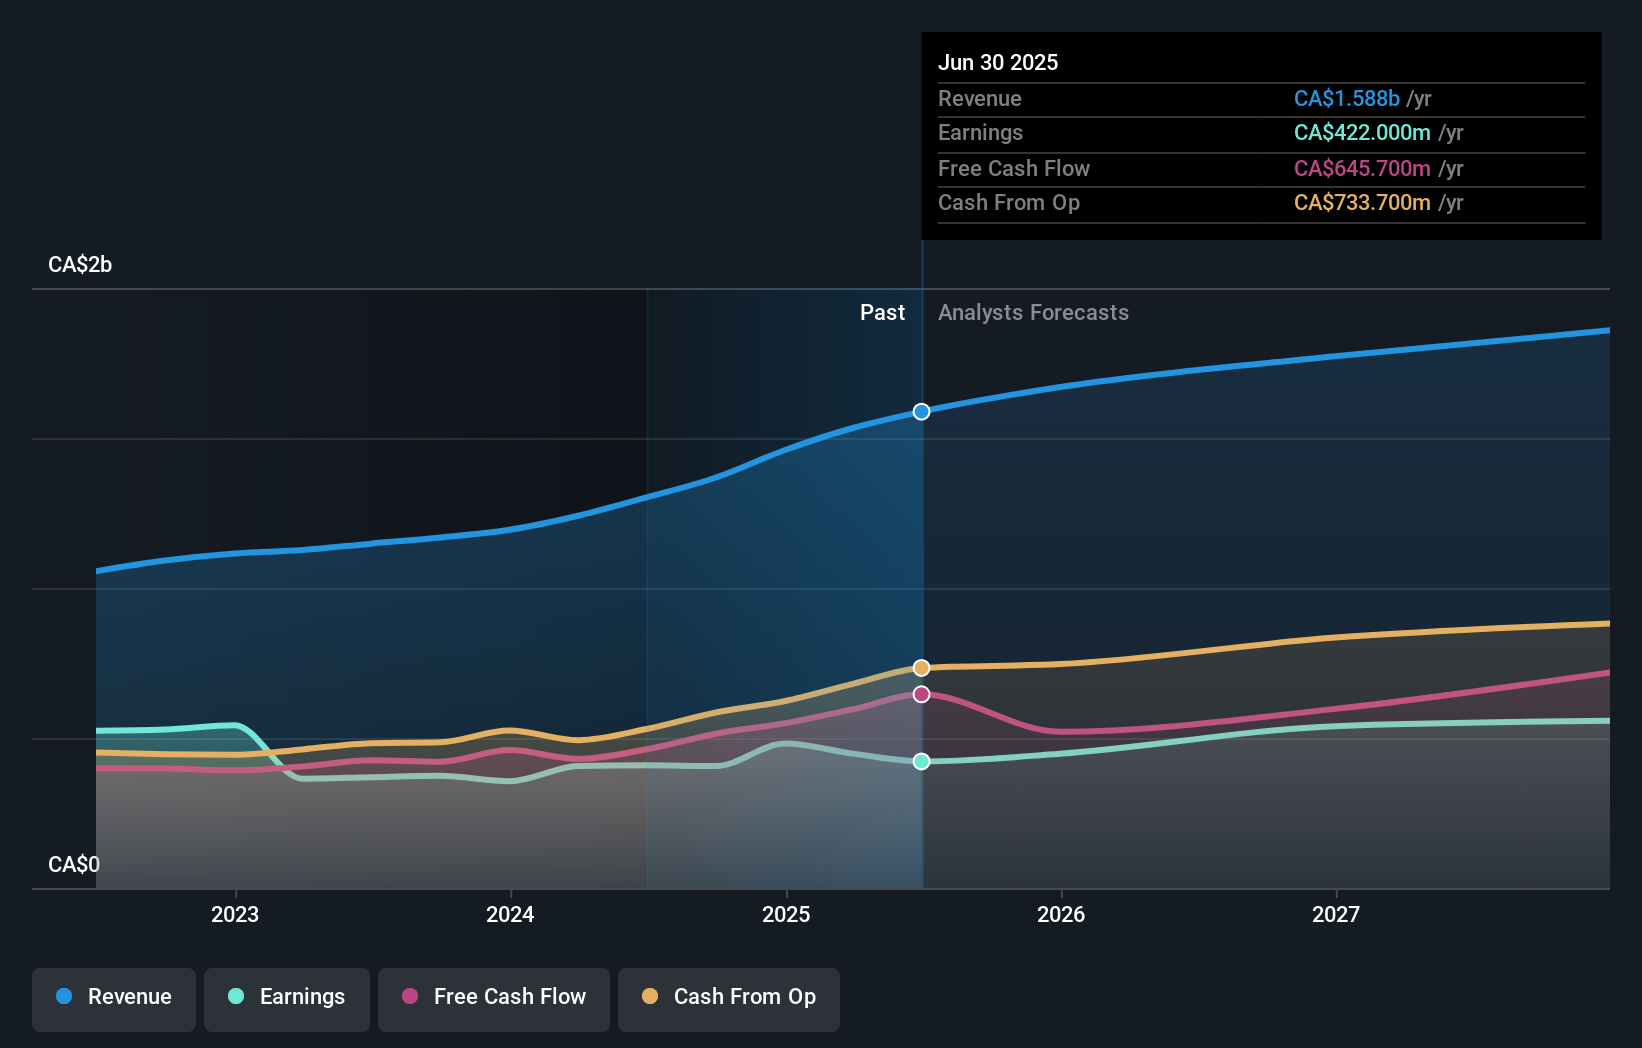Select the pink Free Cash Flow marker
The width and height of the screenshot is (1642, 1048).
(921, 694)
